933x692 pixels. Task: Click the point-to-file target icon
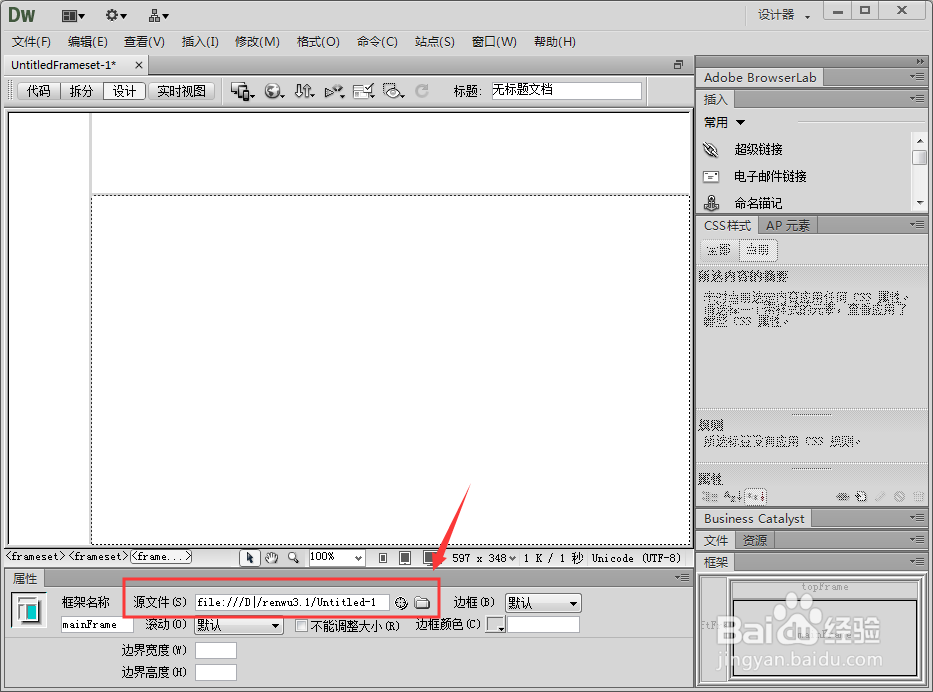[x=401, y=603]
